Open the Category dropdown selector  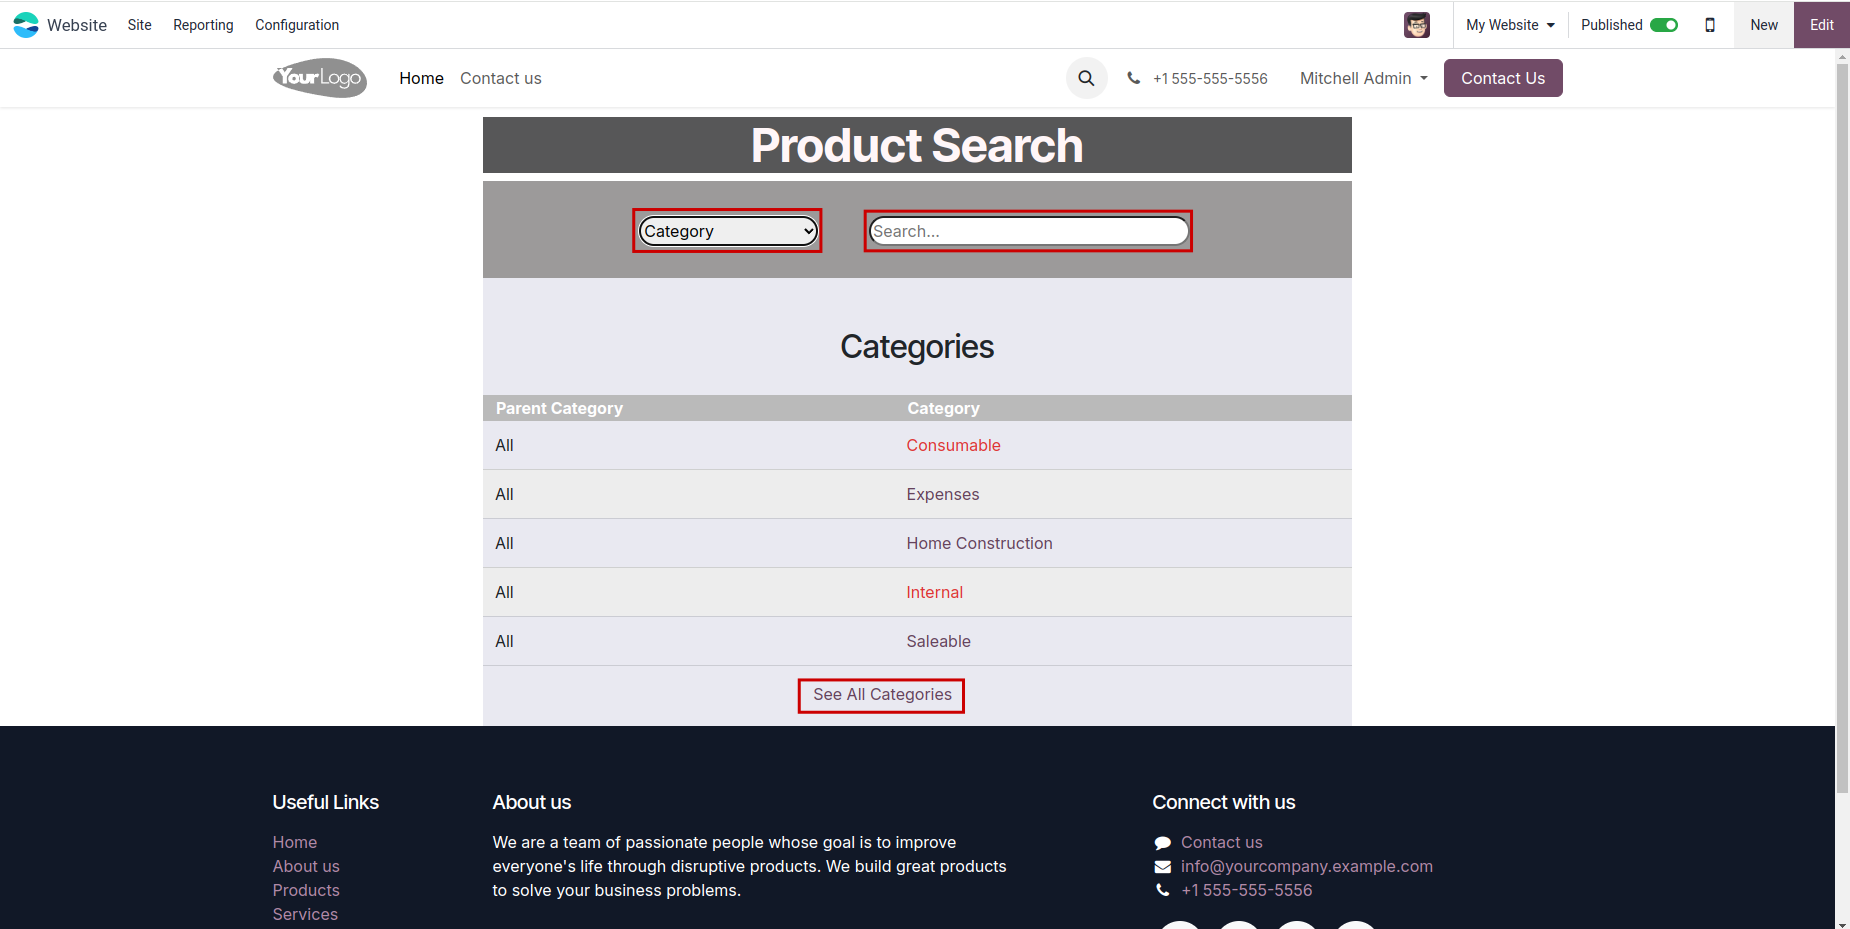point(727,231)
